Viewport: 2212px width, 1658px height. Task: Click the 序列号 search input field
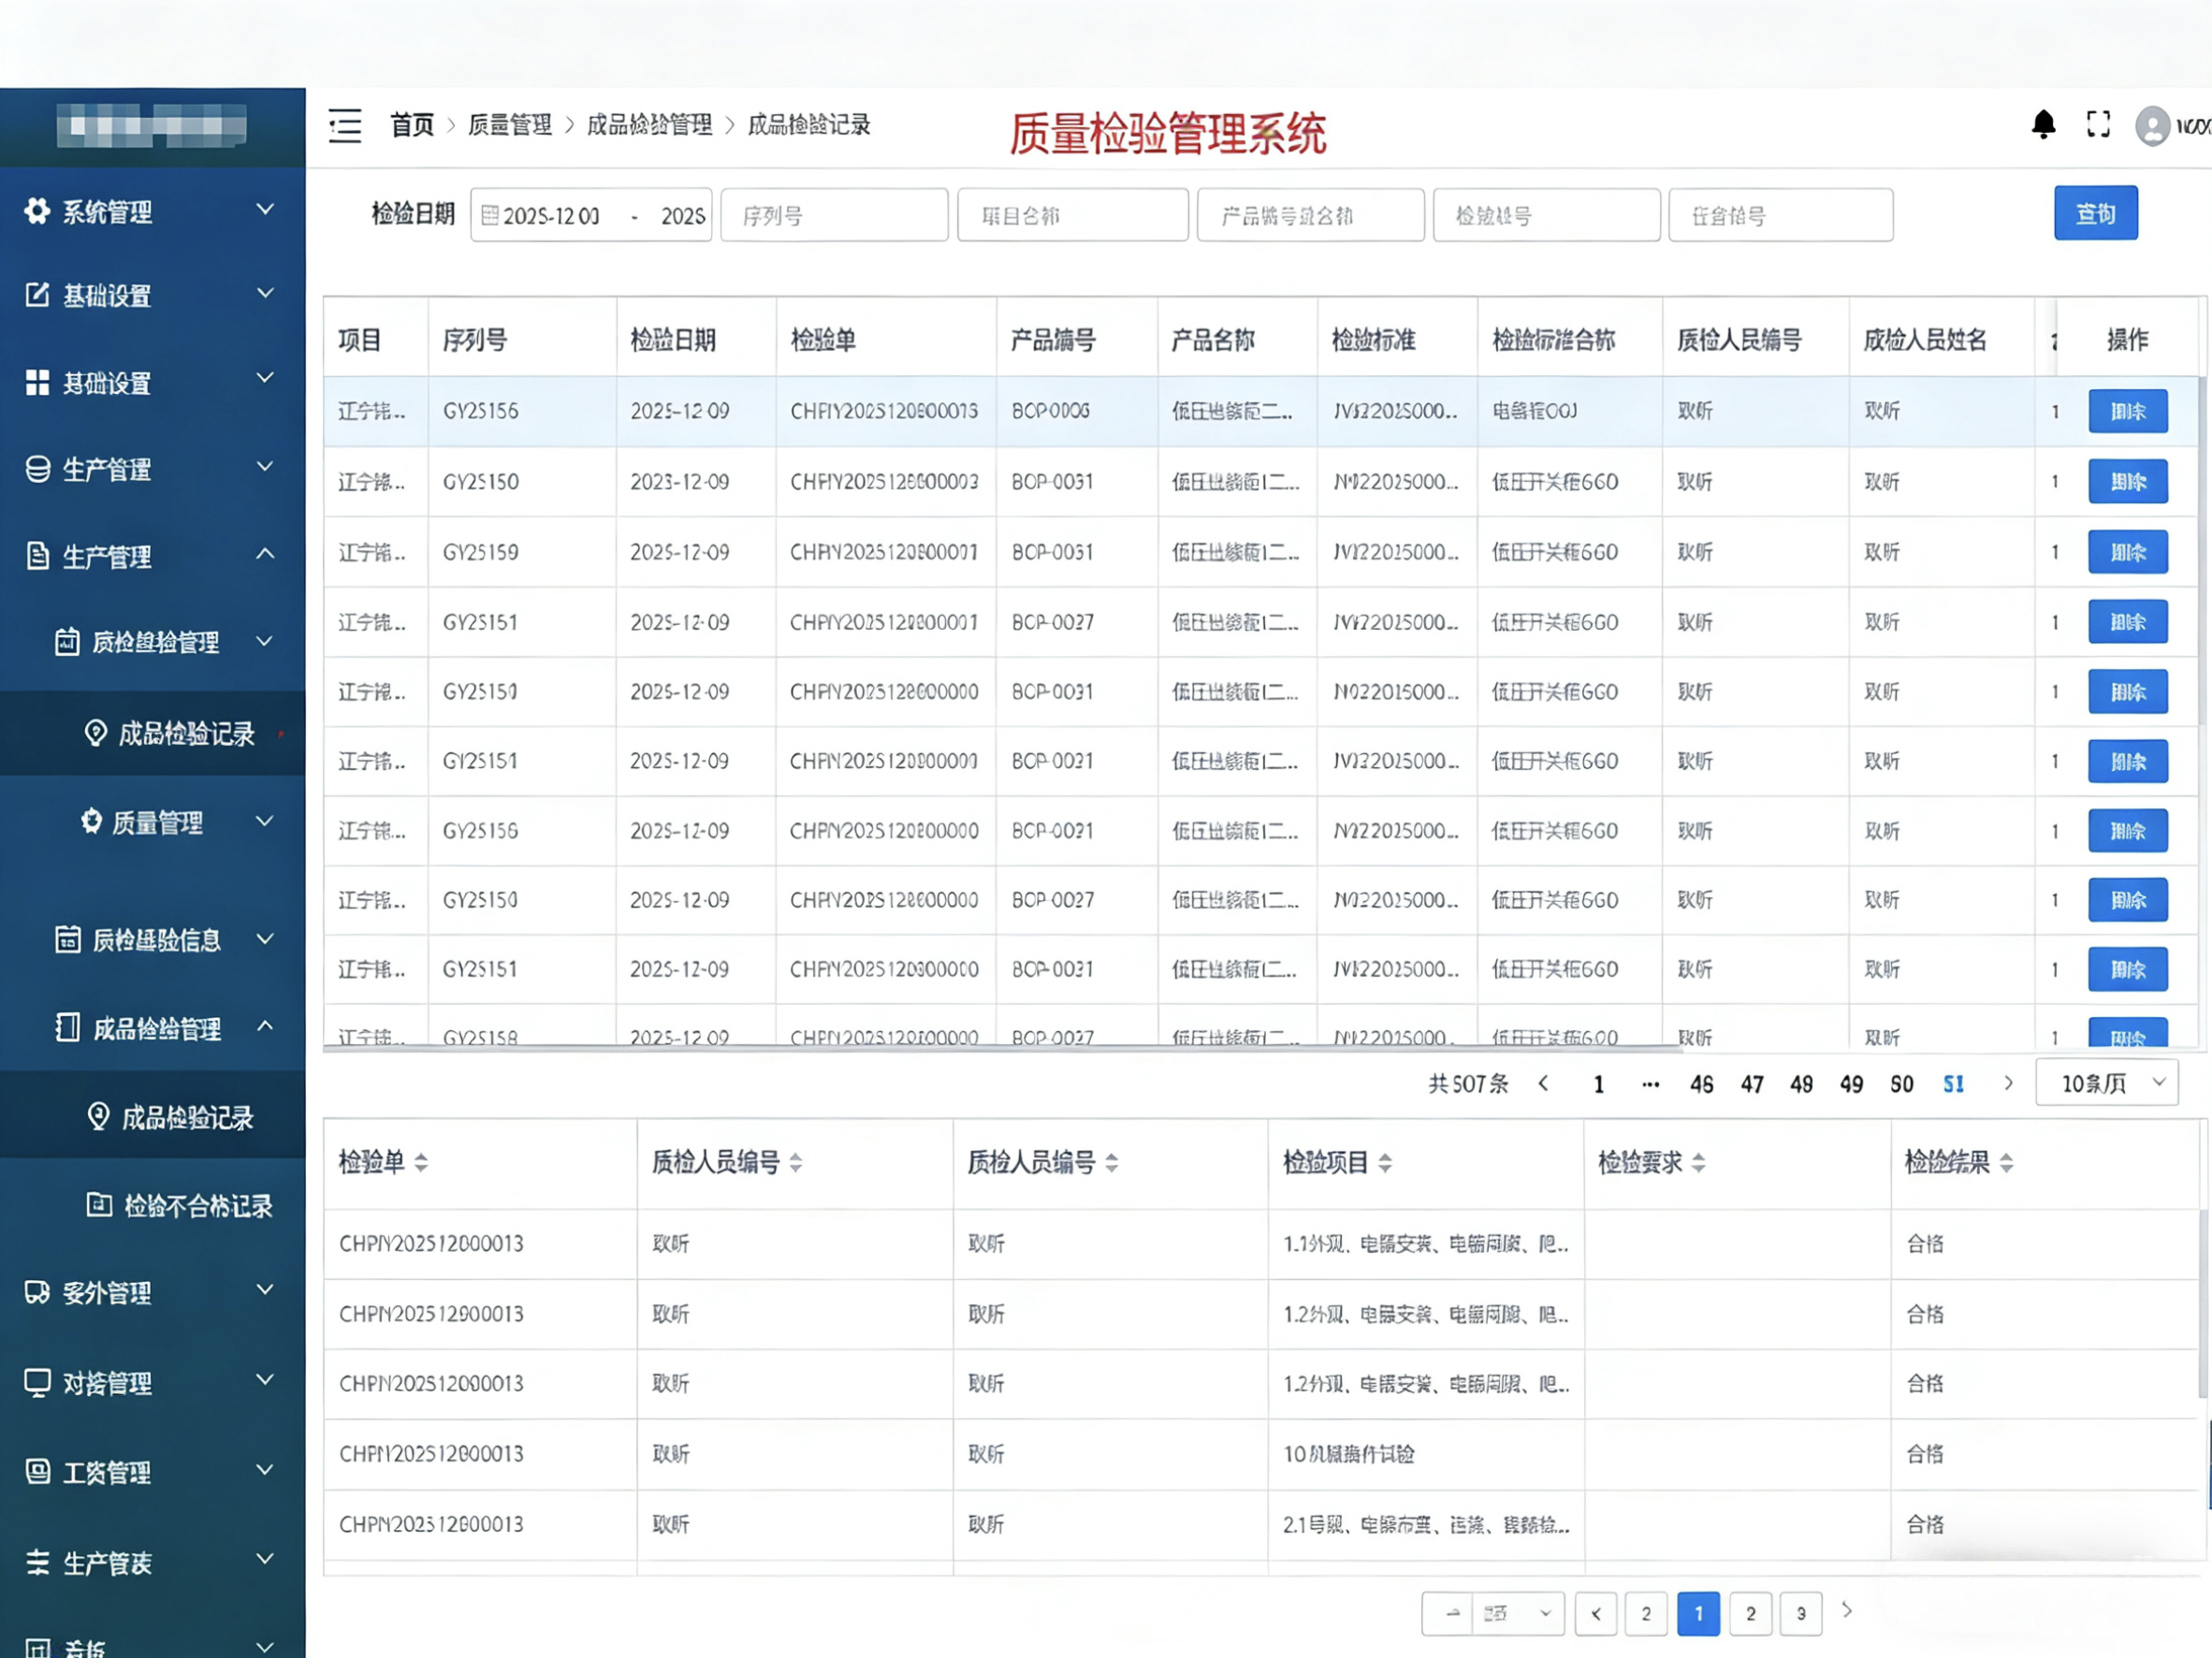tap(834, 215)
